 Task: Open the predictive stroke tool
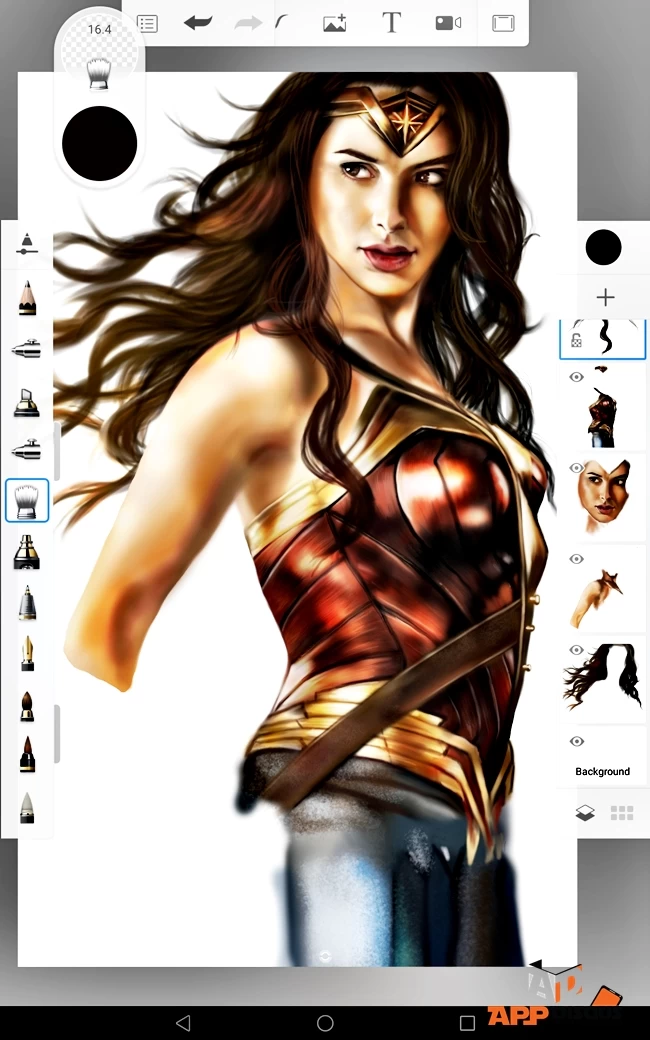(x=281, y=23)
